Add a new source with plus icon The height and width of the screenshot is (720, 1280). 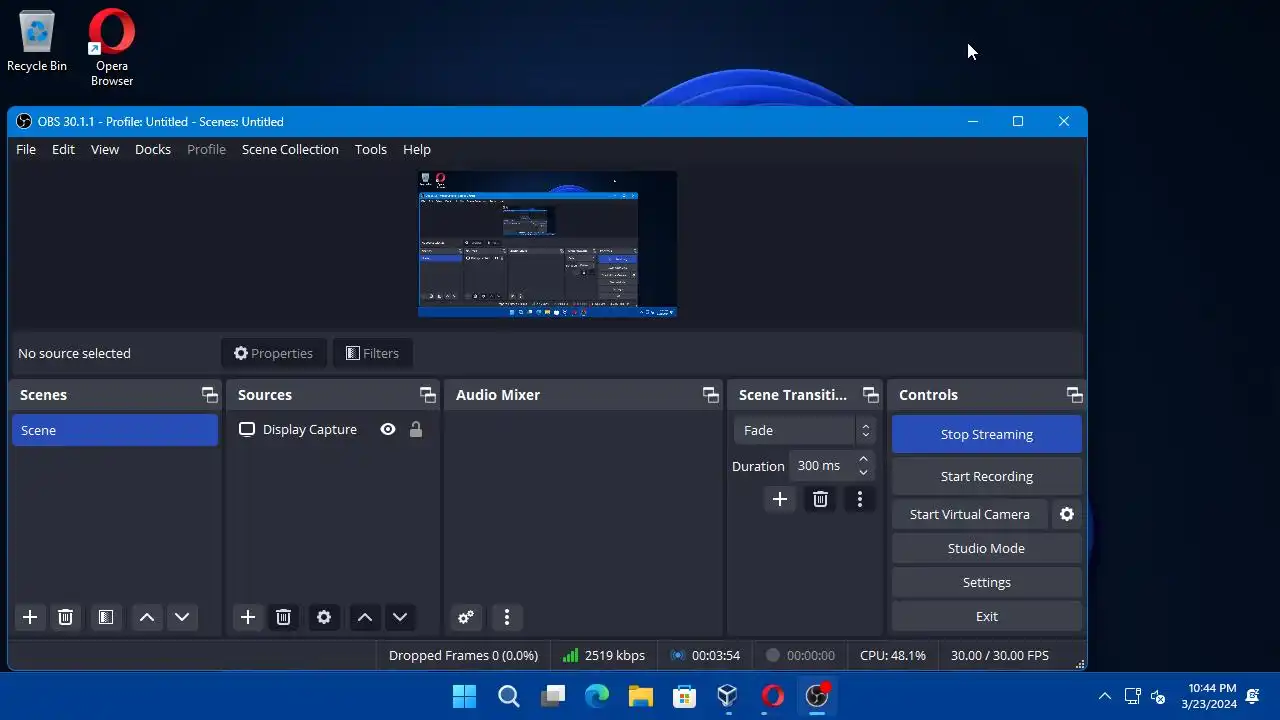[248, 617]
